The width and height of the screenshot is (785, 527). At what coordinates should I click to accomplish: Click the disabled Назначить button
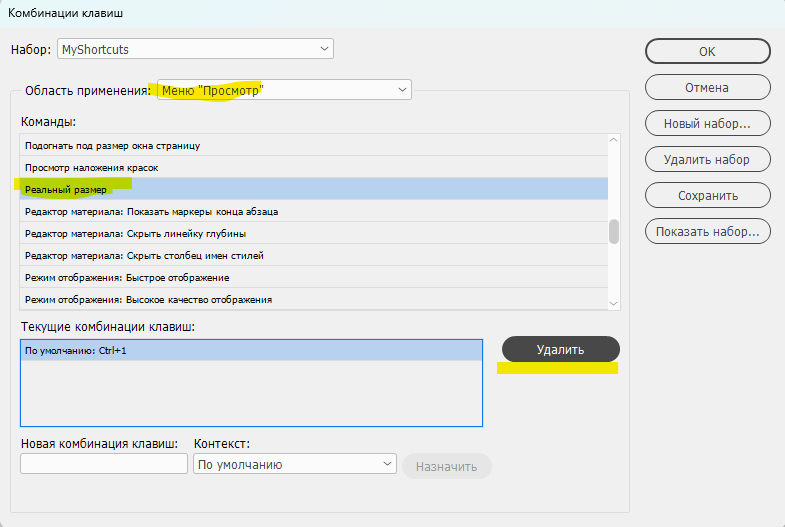tap(447, 466)
